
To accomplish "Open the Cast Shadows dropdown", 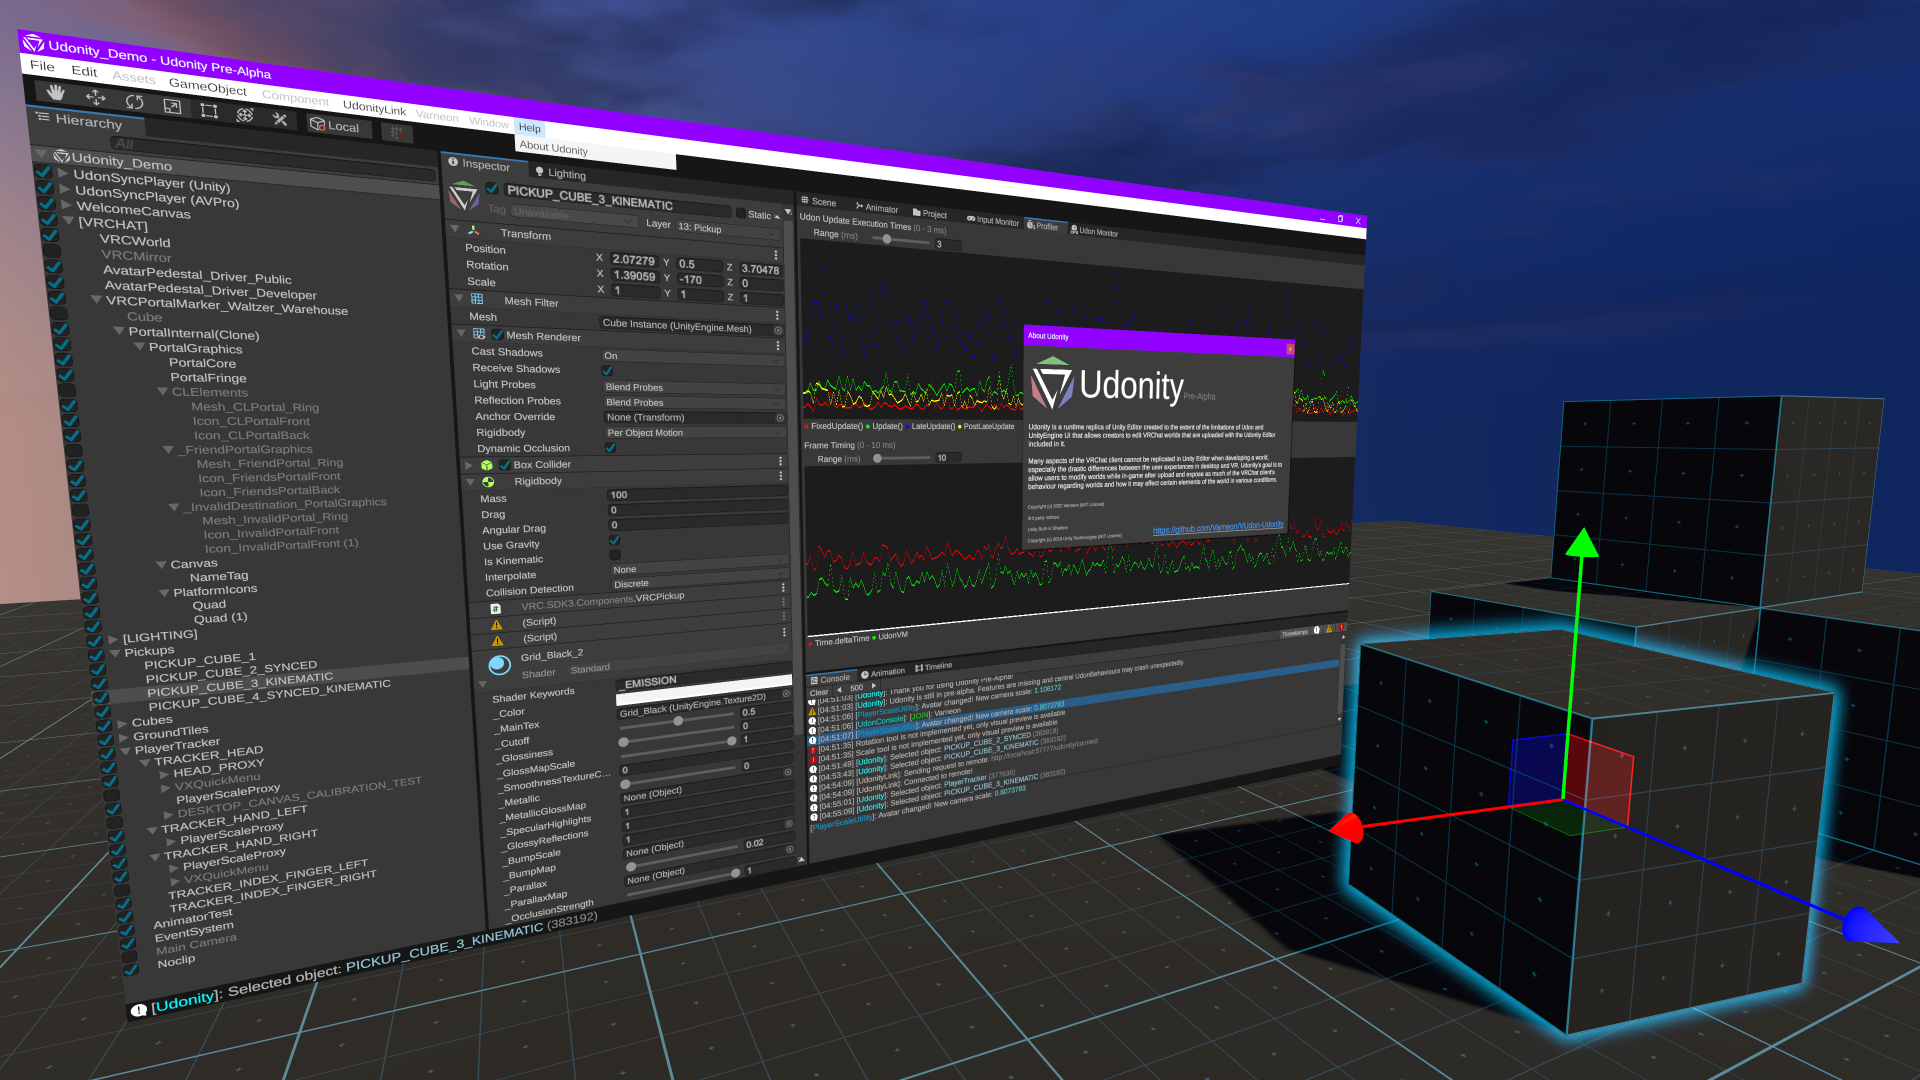I will click(x=692, y=357).
